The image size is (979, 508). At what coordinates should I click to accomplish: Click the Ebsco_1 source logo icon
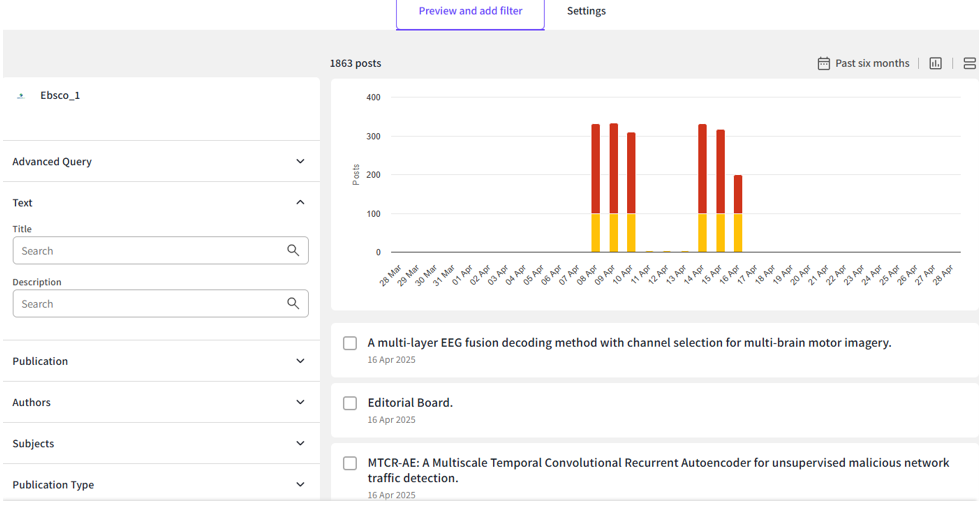pyautogui.click(x=21, y=96)
